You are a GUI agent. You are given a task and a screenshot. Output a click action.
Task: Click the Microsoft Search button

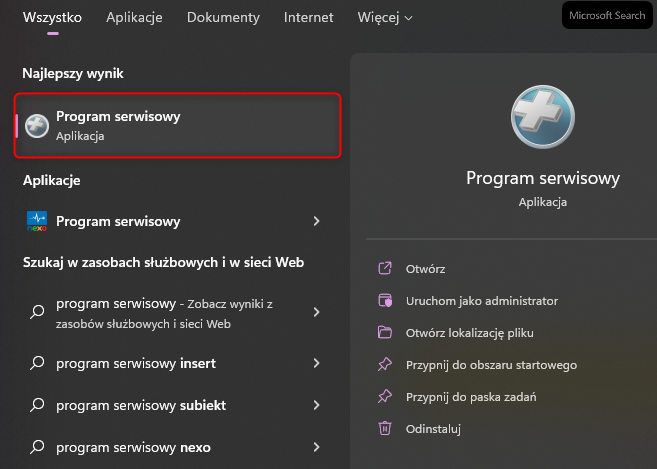pos(607,17)
